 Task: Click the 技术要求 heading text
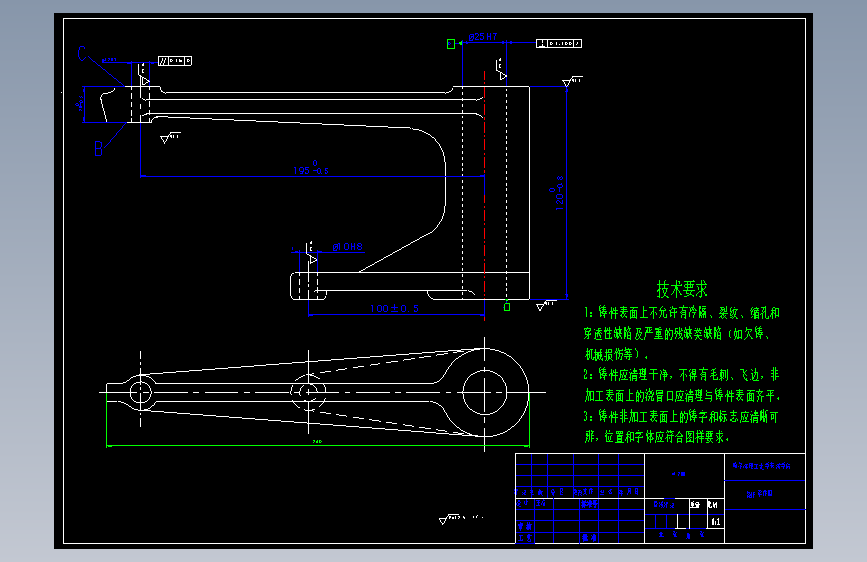682,289
